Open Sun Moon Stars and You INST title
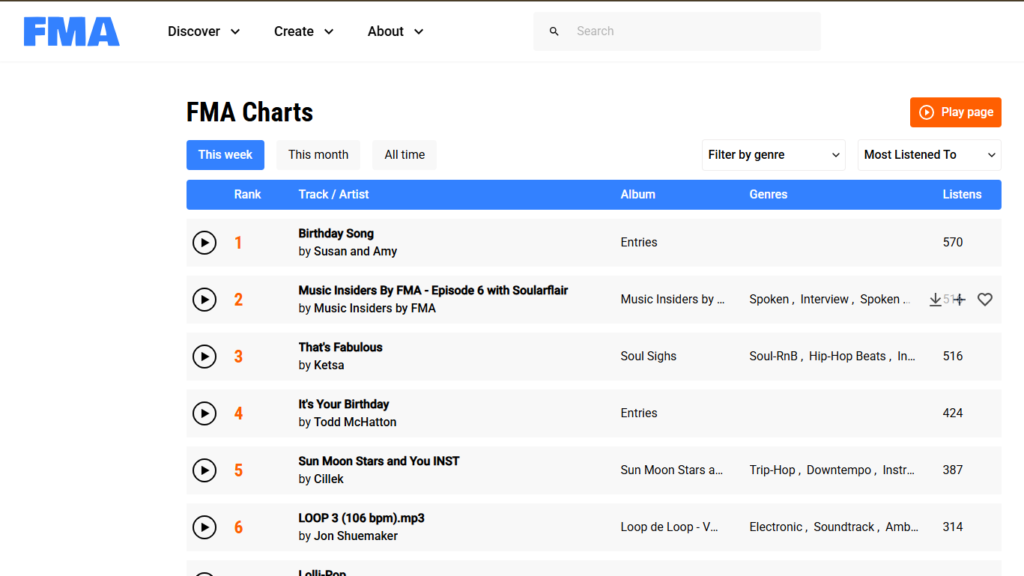Image resolution: width=1024 pixels, height=576 pixels. [x=379, y=461]
